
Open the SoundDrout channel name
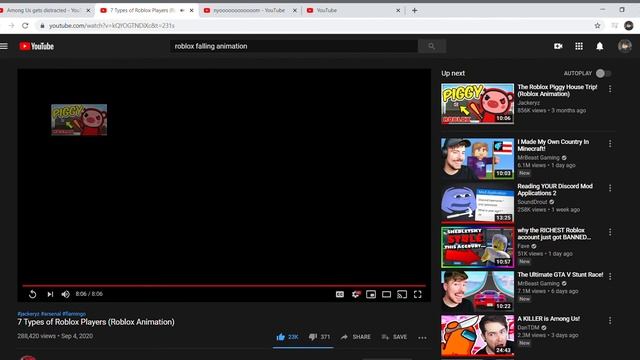[x=532, y=202]
